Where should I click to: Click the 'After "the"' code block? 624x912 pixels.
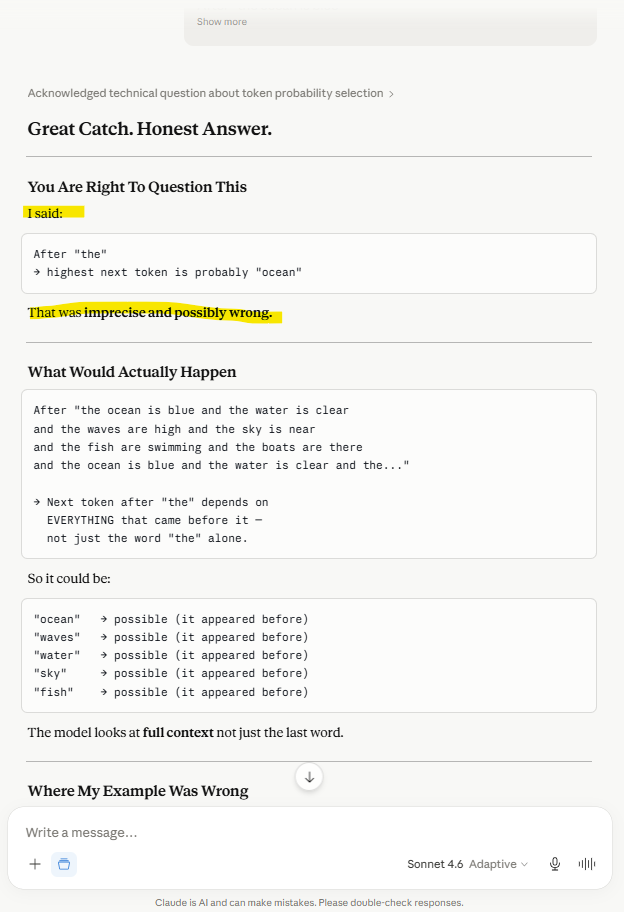(309, 263)
